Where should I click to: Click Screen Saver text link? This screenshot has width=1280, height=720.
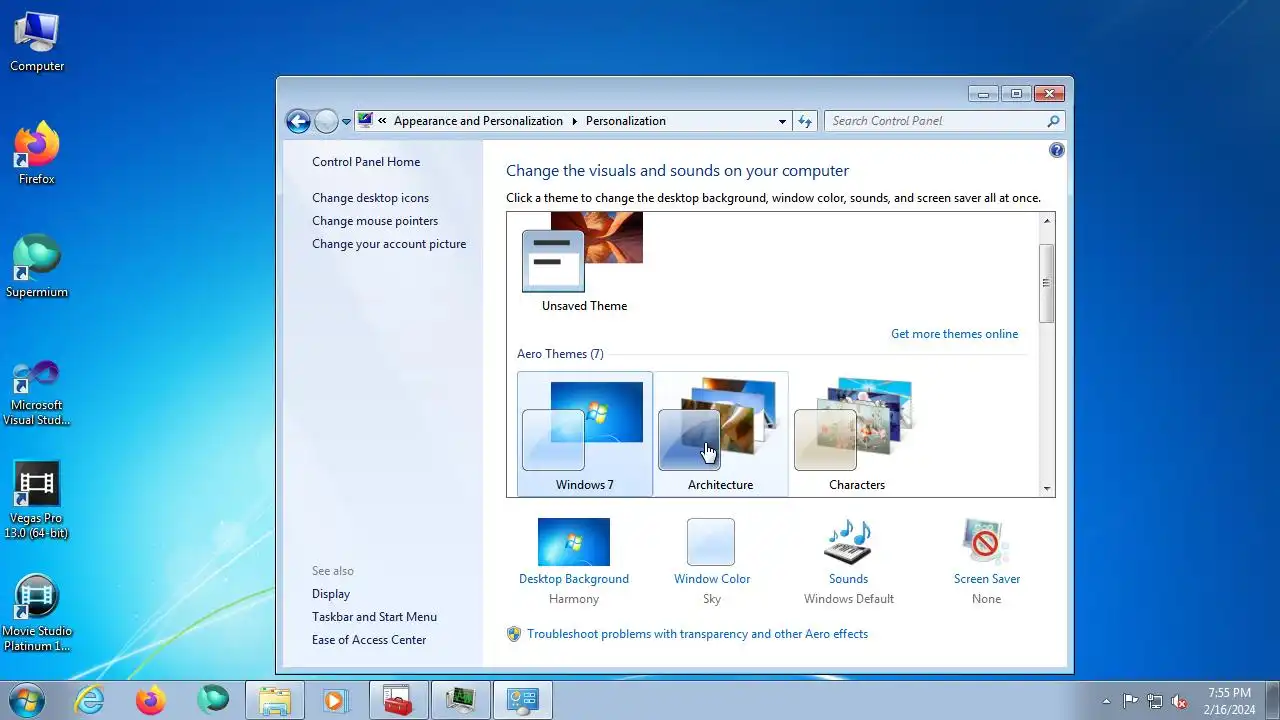[987, 579]
